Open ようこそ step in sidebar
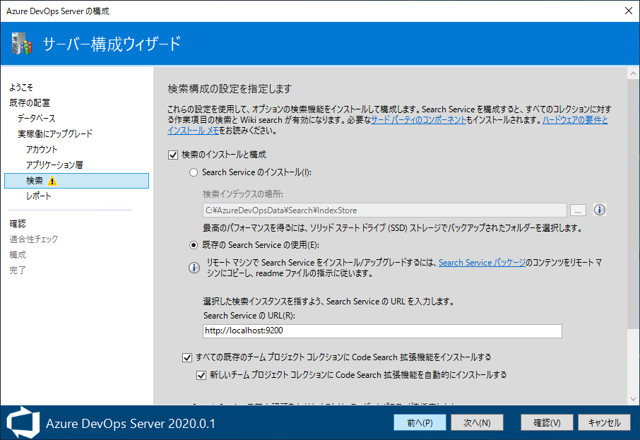The image size is (640, 440). (21, 87)
